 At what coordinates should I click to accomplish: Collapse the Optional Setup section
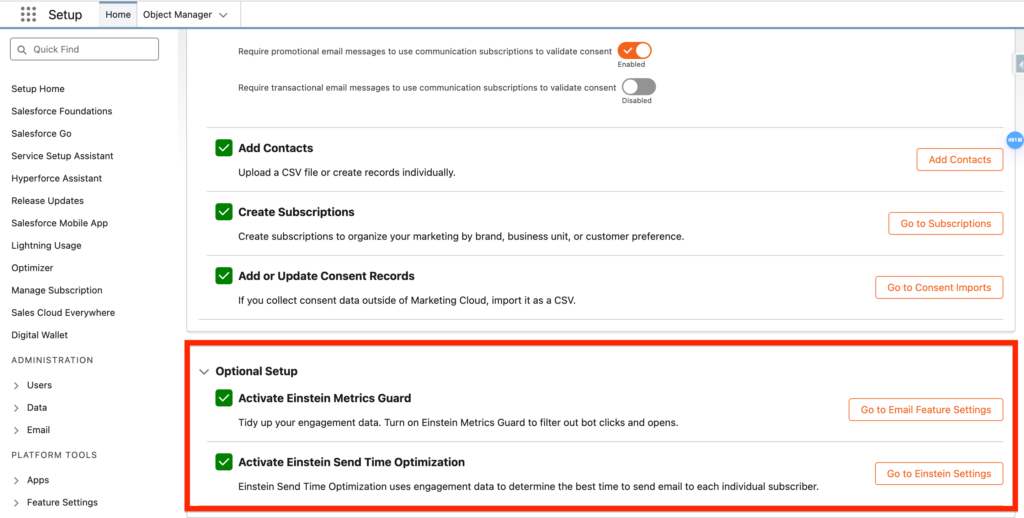tap(204, 371)
